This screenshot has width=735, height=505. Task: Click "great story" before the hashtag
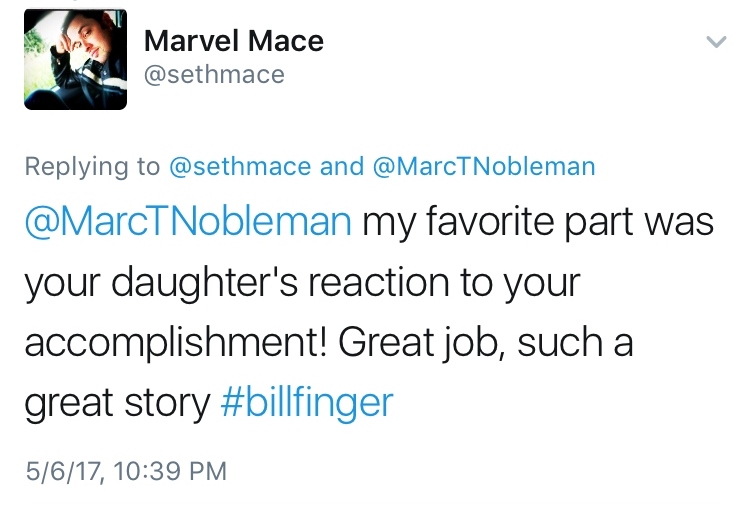pos(116,403)
